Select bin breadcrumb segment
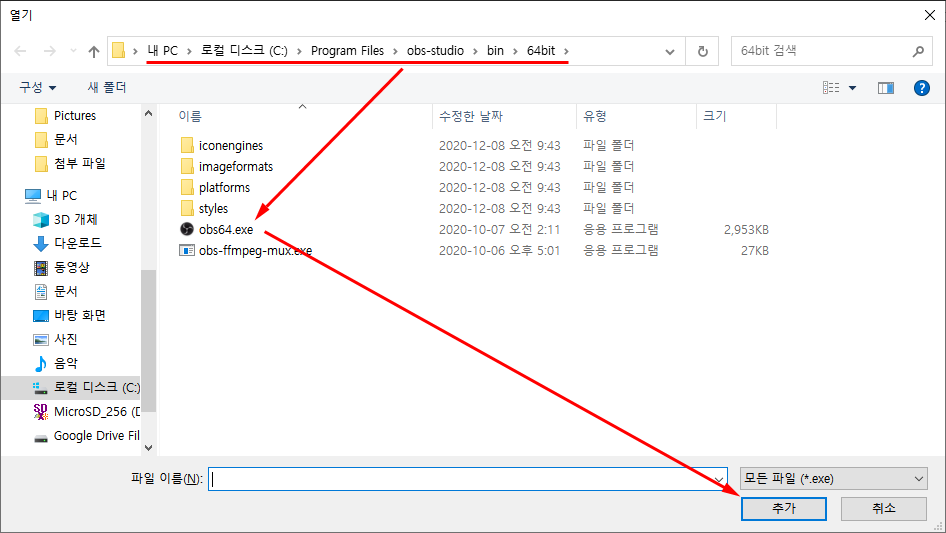Screen dimensions: 946x533 tap(495, 51)
